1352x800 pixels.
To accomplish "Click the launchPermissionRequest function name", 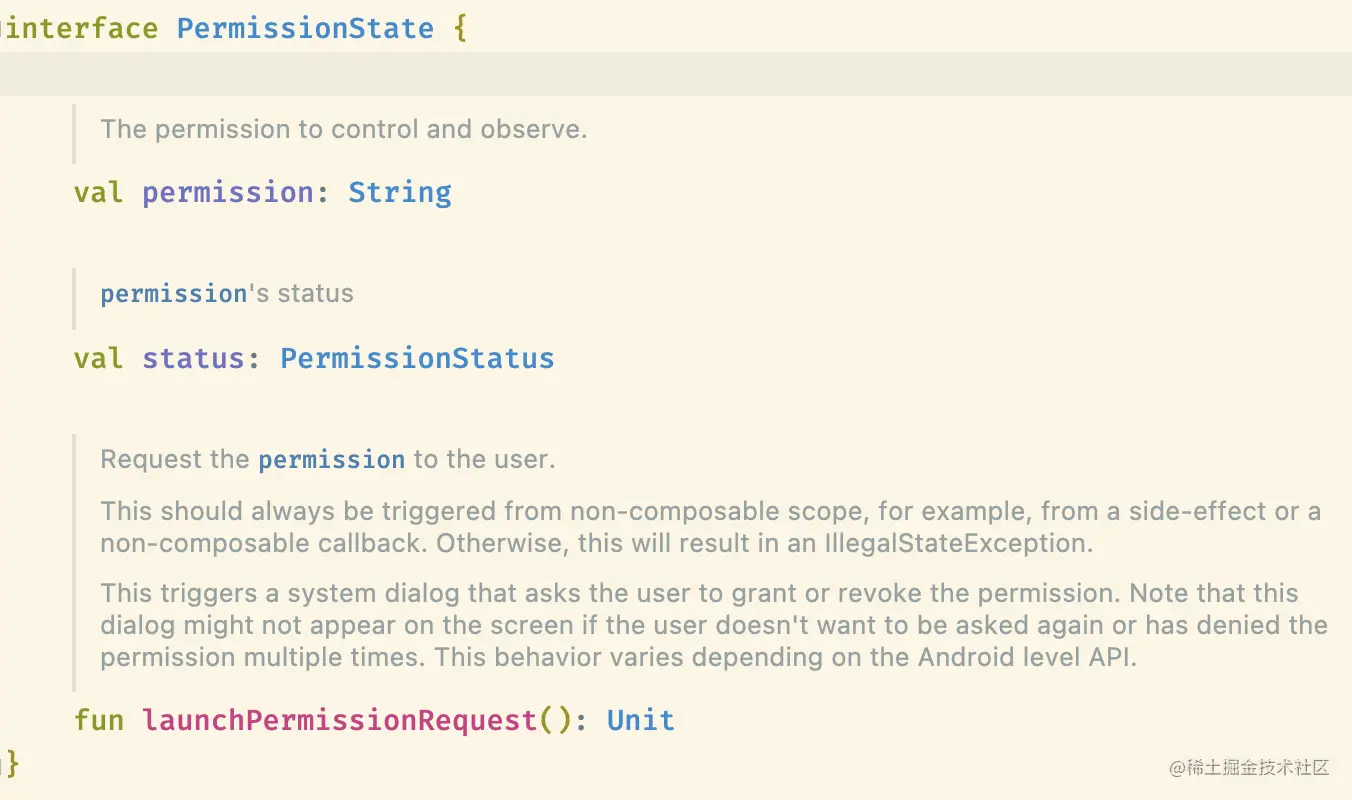I will (340, 720).
